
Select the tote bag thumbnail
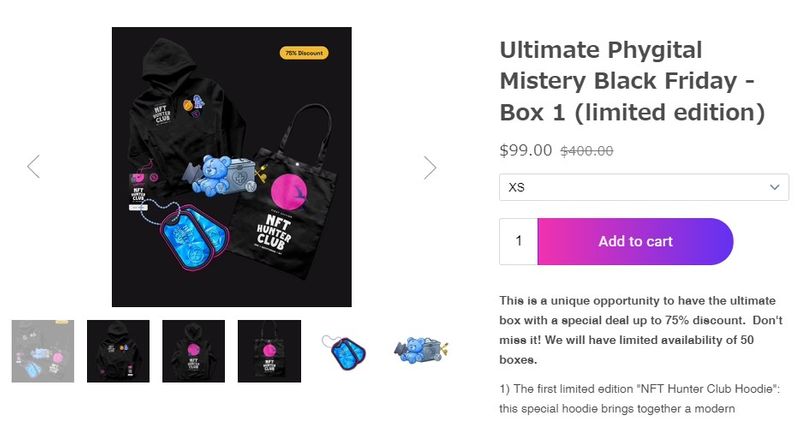coord(269,351)
